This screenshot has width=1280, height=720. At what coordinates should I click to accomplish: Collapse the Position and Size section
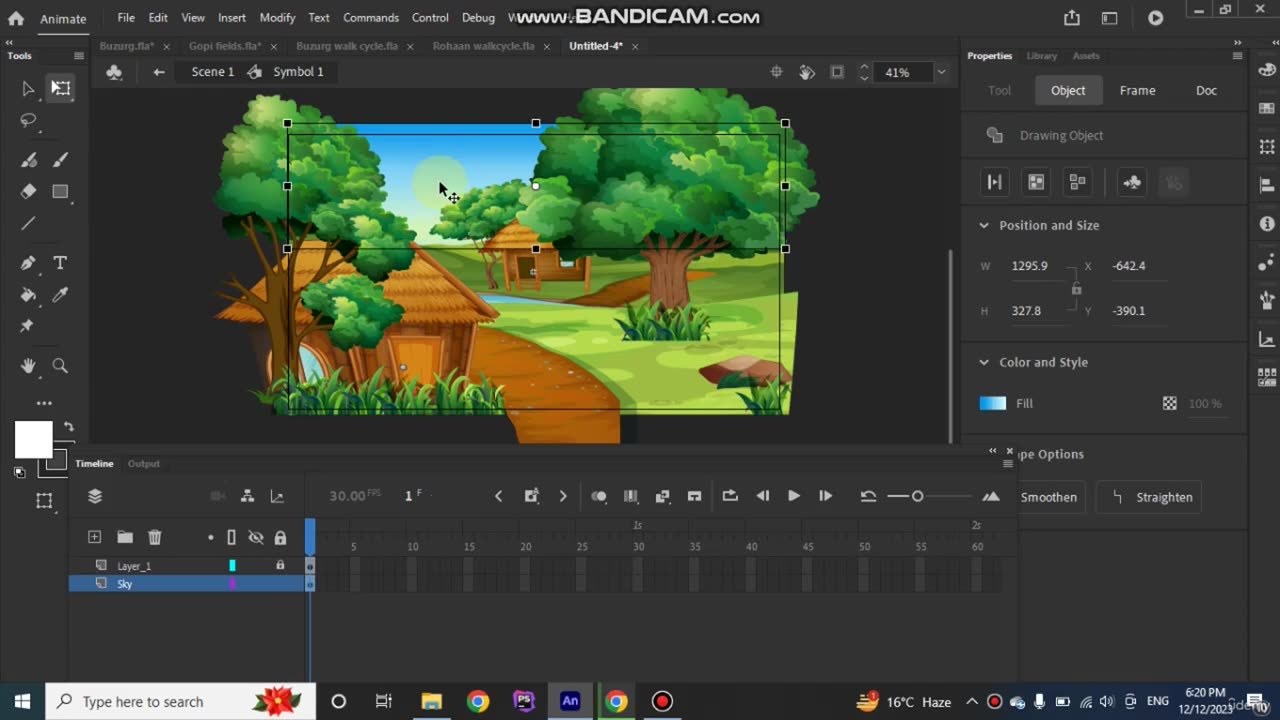pos(984,225)
